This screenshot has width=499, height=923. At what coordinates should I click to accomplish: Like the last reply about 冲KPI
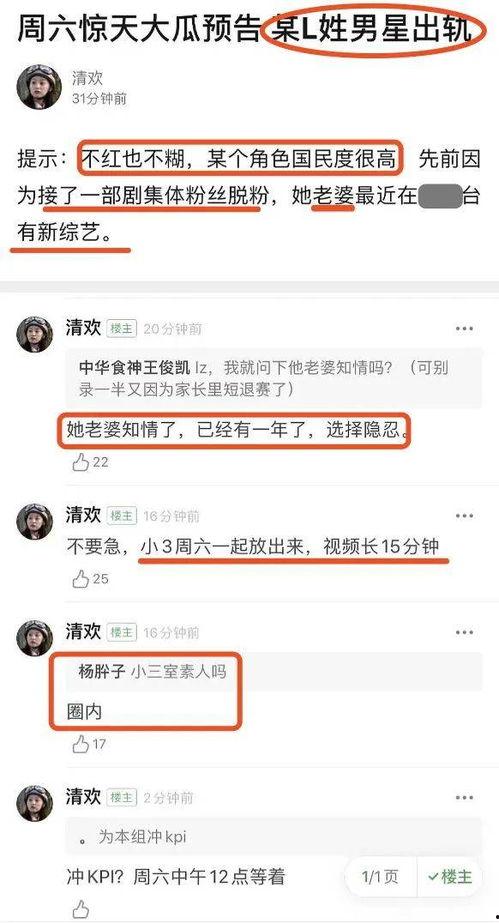click(80, 909)
